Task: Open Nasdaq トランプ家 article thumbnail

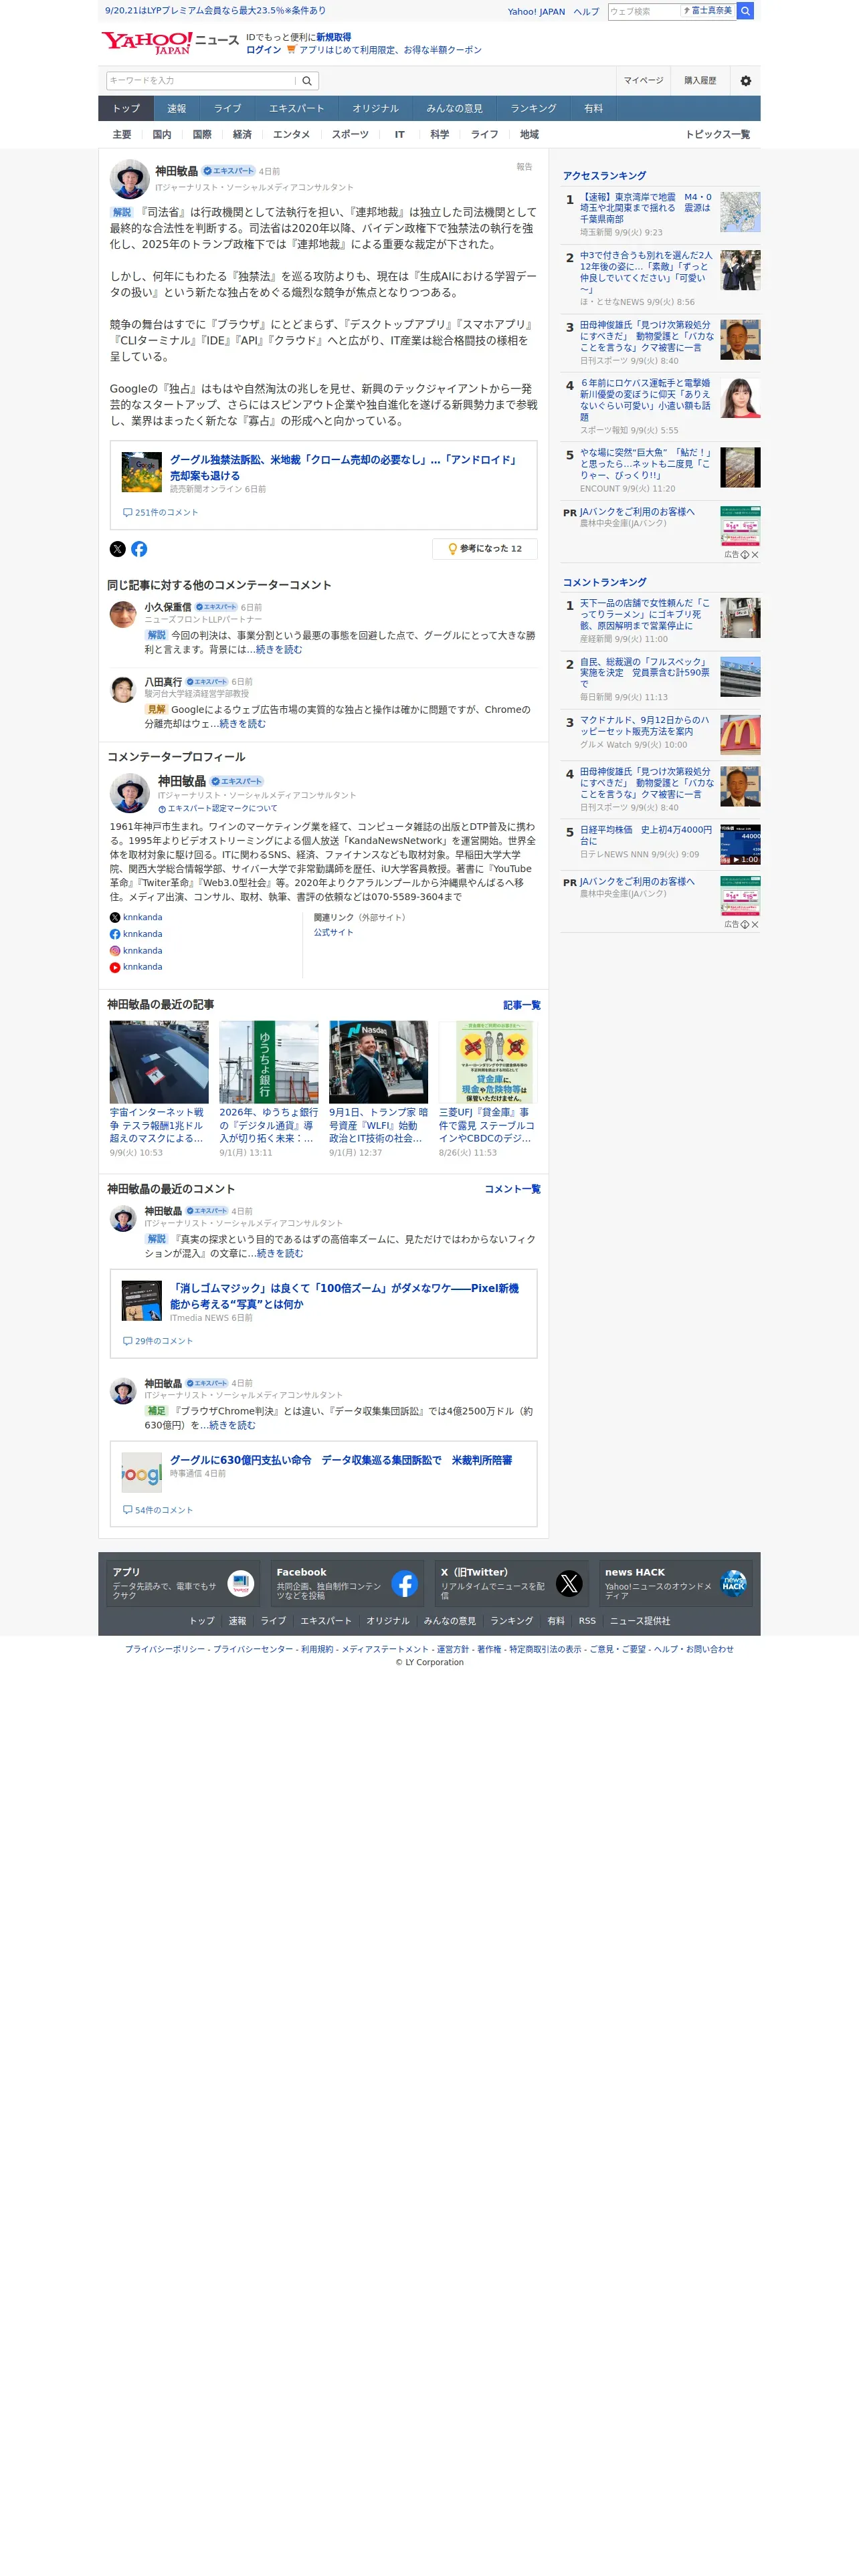Action: pyautogui.click(x=378, y=1062)
